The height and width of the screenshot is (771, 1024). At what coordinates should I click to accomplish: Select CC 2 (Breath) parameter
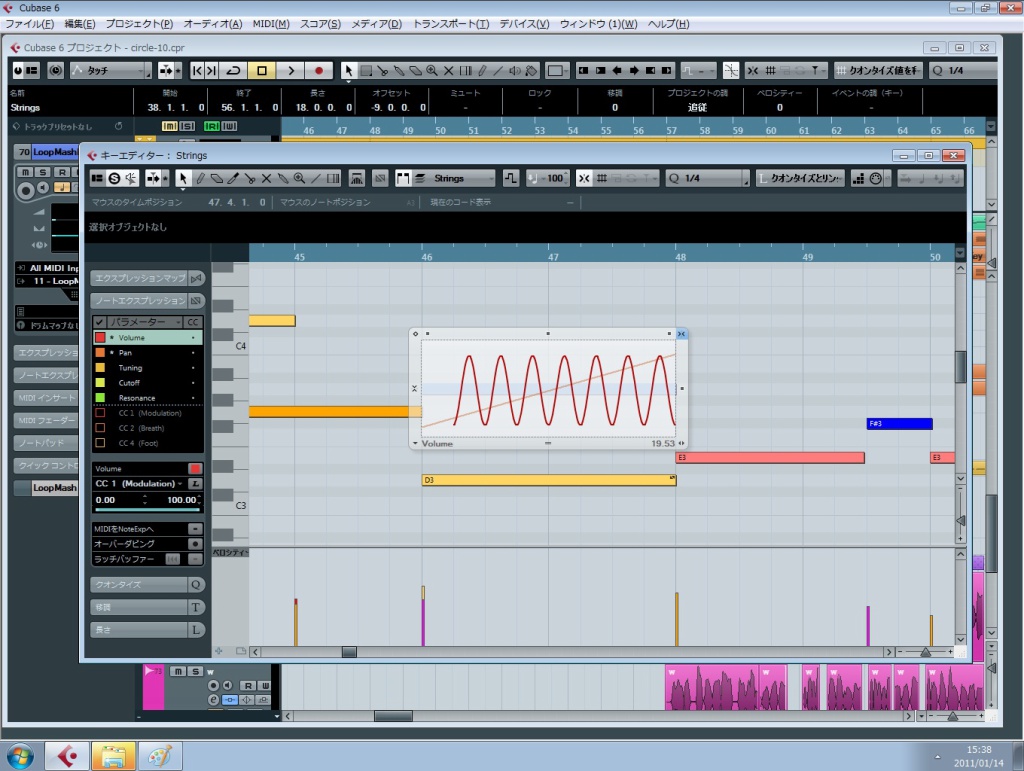(x=148, y=428)
